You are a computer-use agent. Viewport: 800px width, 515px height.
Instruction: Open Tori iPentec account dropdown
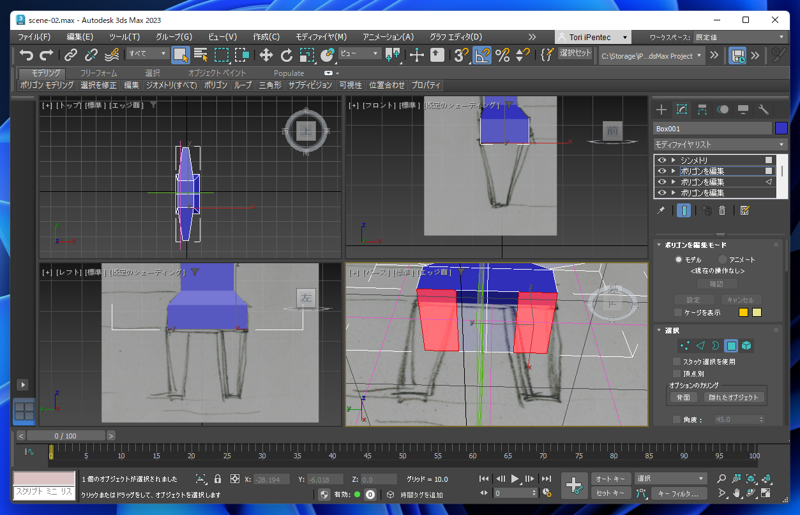pos(593,37)
